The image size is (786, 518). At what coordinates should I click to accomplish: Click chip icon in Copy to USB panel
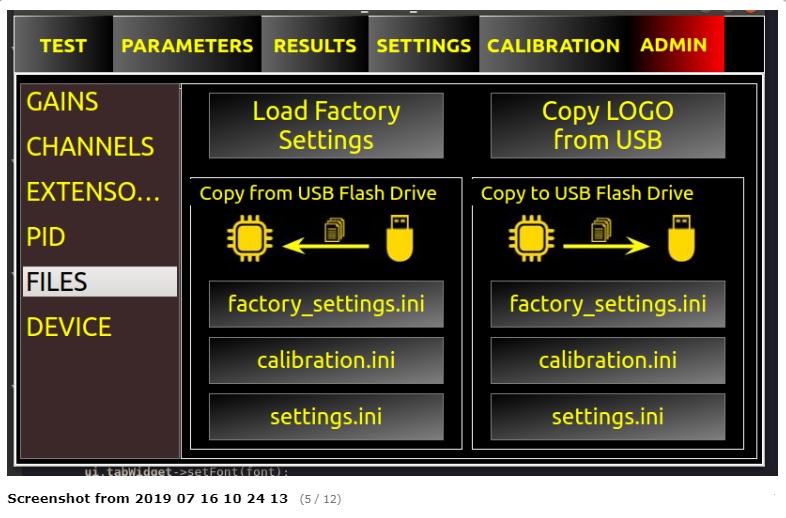click(x=532, y=238)
